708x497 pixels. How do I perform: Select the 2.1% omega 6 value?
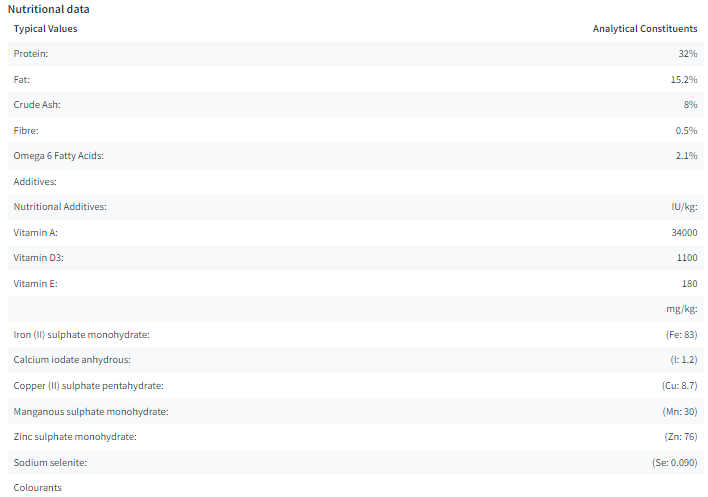686,156
